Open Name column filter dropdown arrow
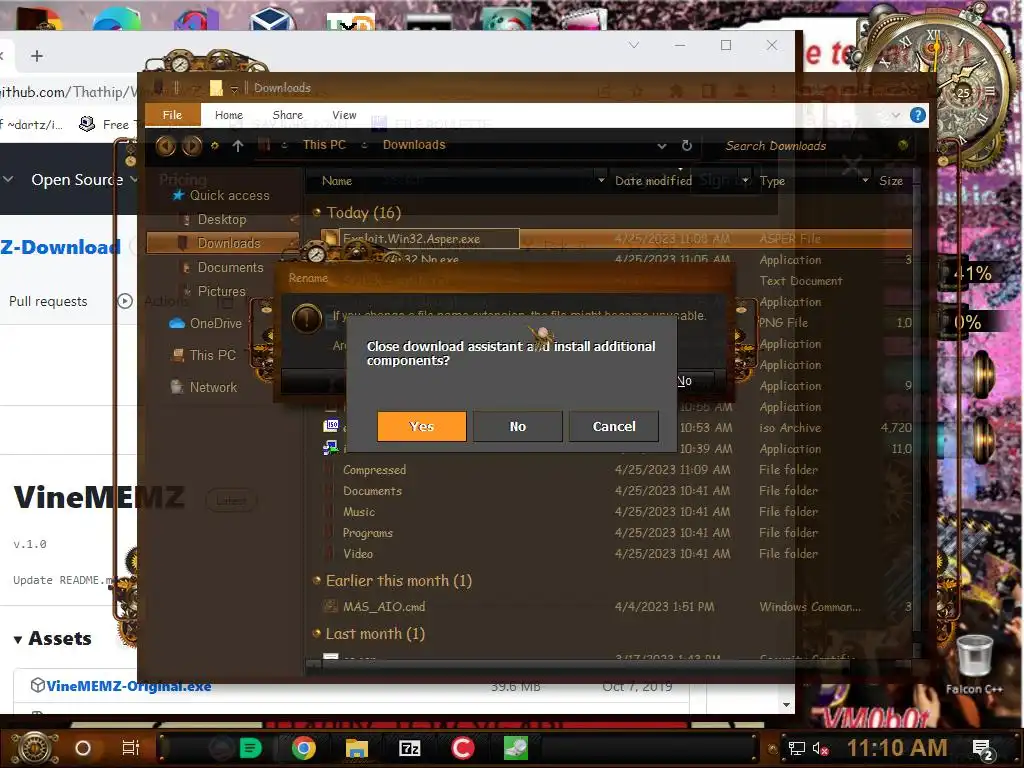This screenshot has width=1024, height=768. tap(601, 180)
